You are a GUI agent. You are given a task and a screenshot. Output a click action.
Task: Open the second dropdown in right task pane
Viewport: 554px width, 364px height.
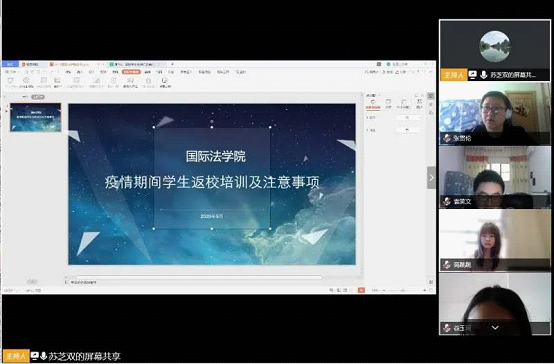tap(408, 130)
